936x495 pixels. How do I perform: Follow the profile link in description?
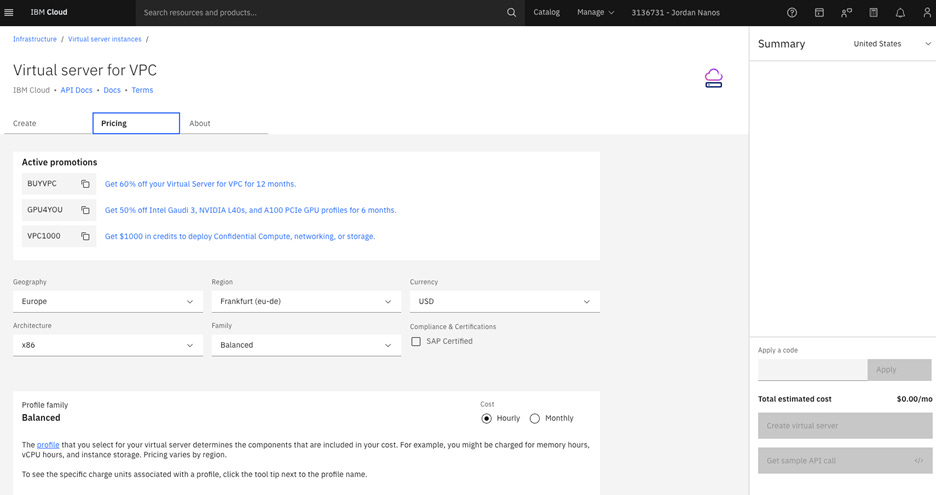tap(48, 445)
